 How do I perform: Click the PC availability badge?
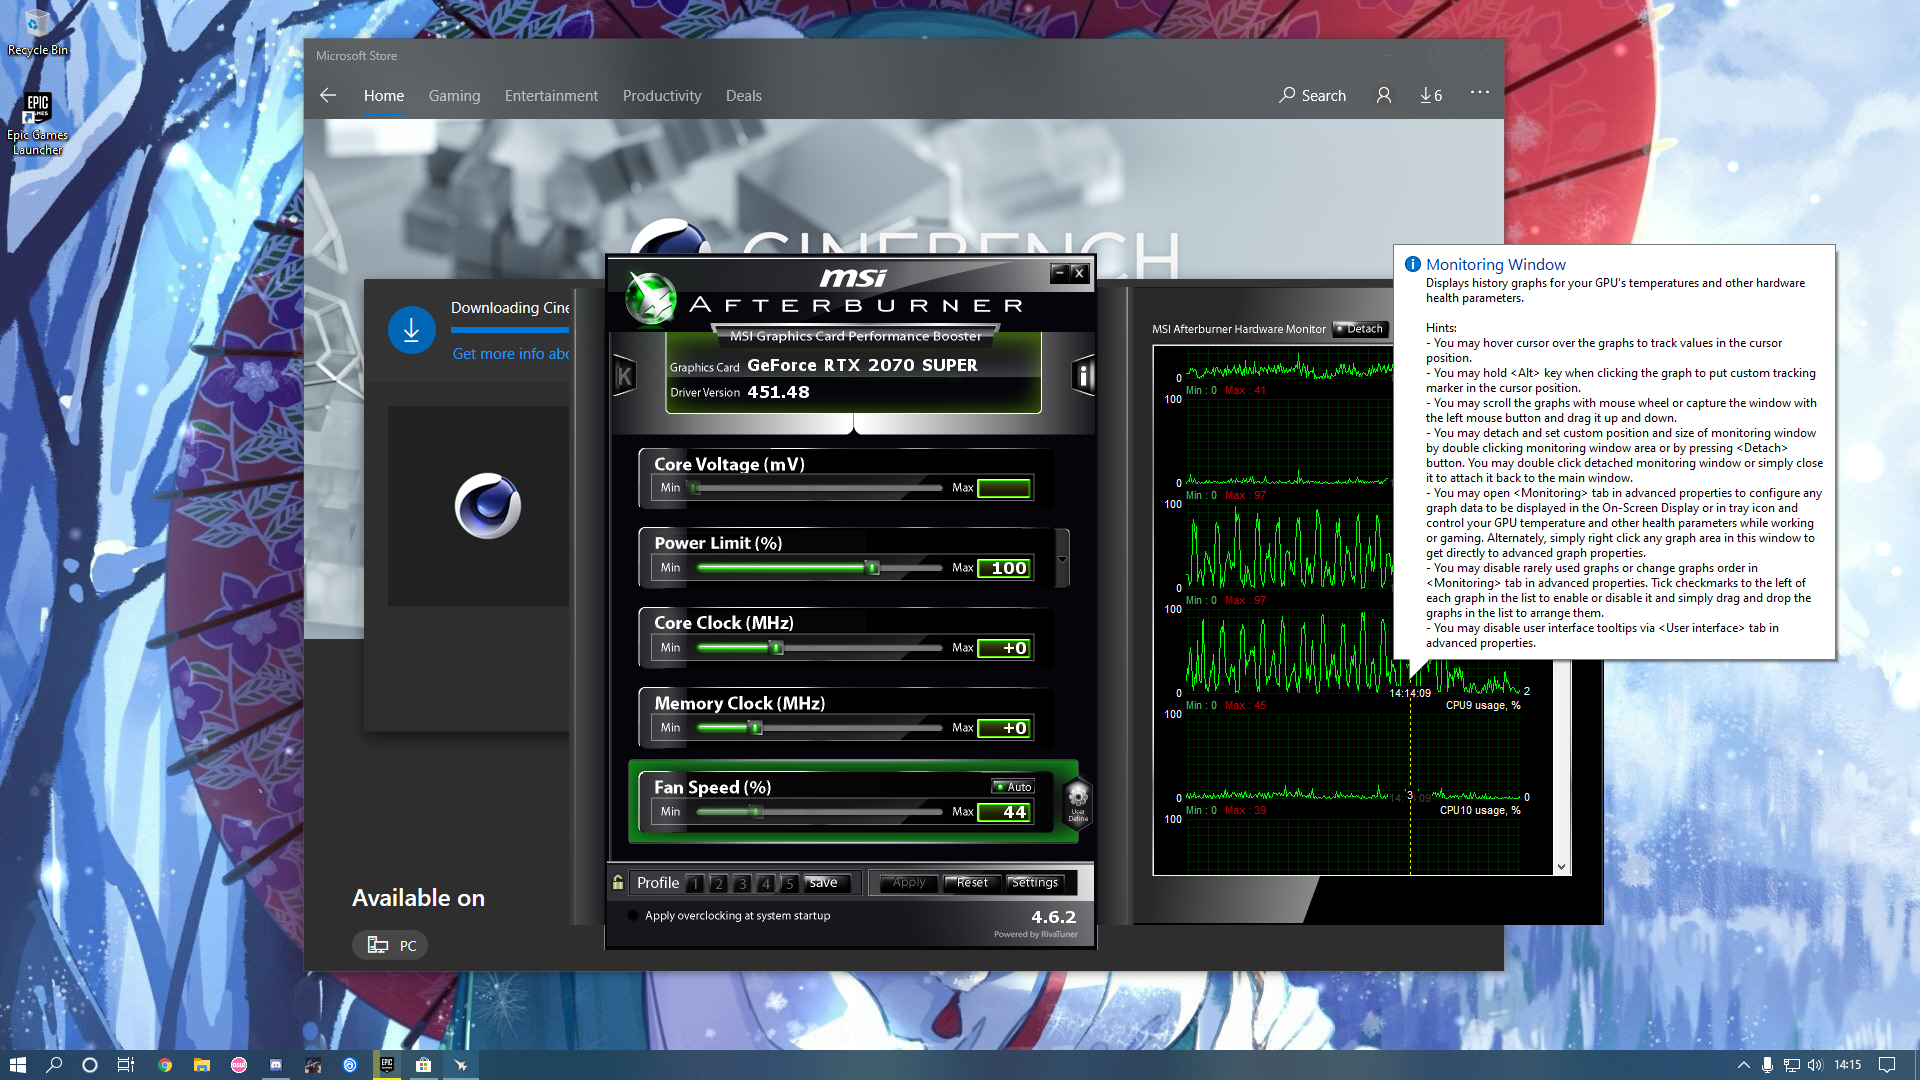pos(390,945)
